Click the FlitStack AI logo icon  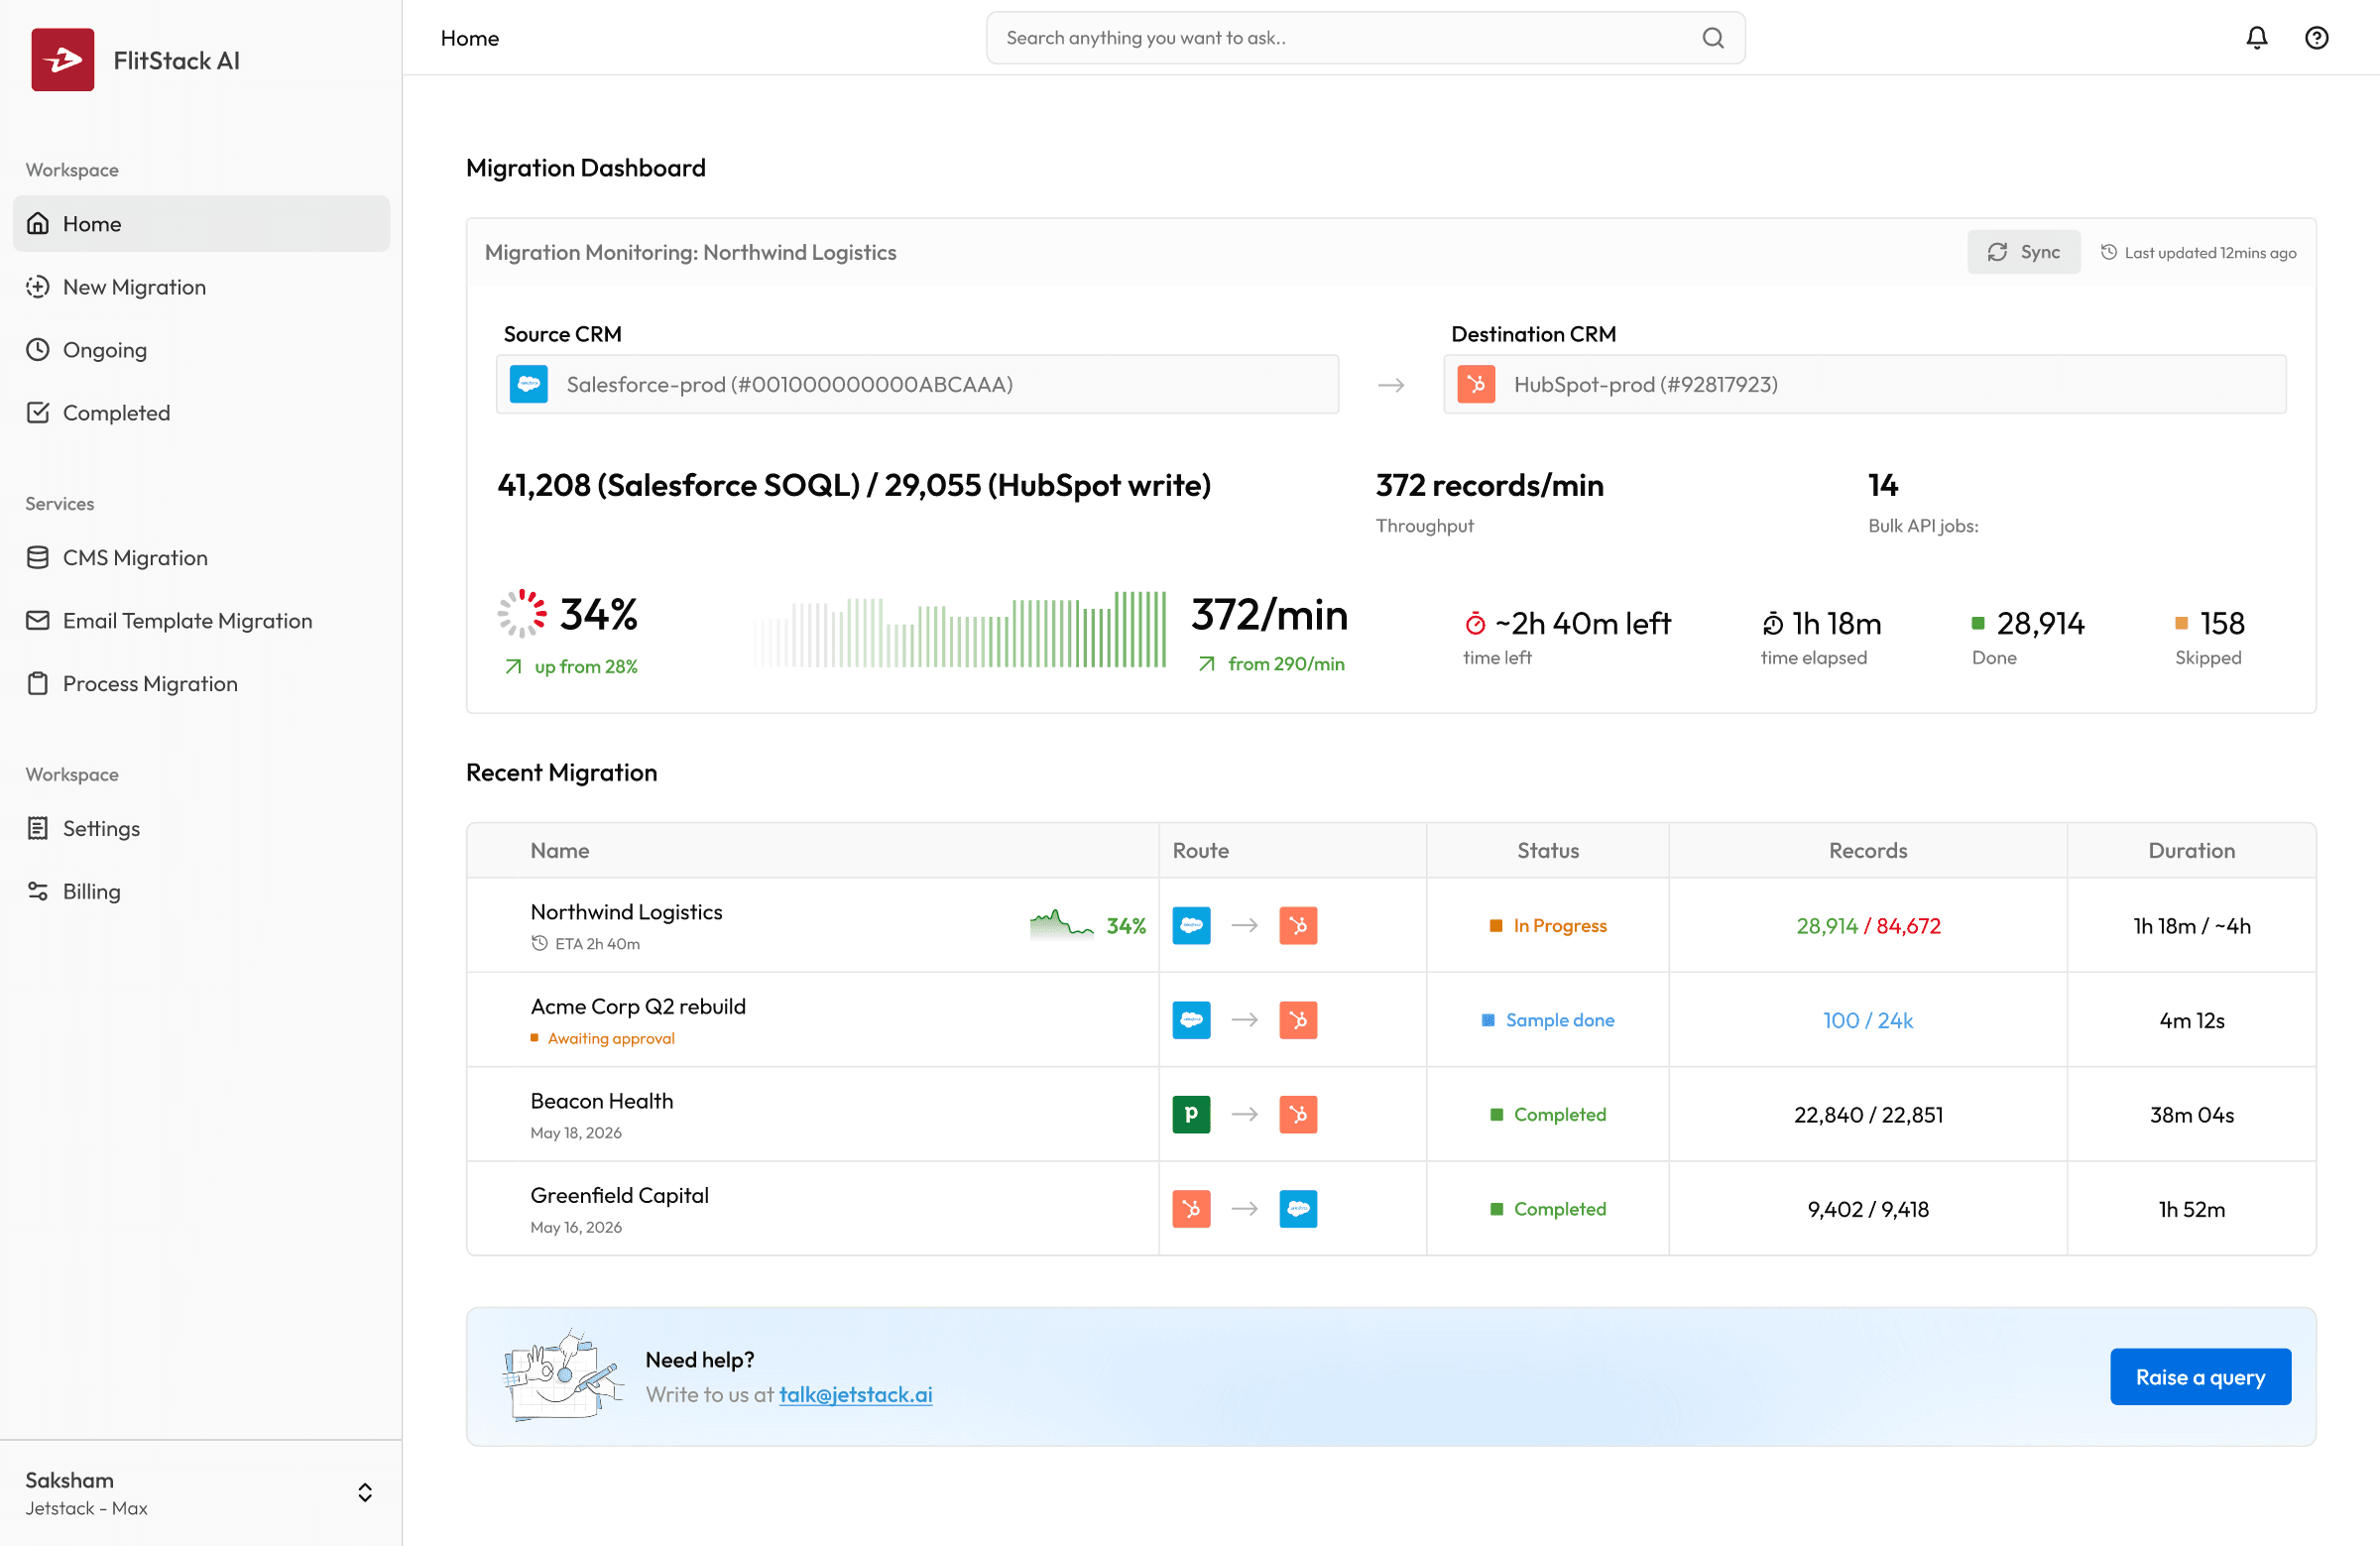tap(62, 60)
